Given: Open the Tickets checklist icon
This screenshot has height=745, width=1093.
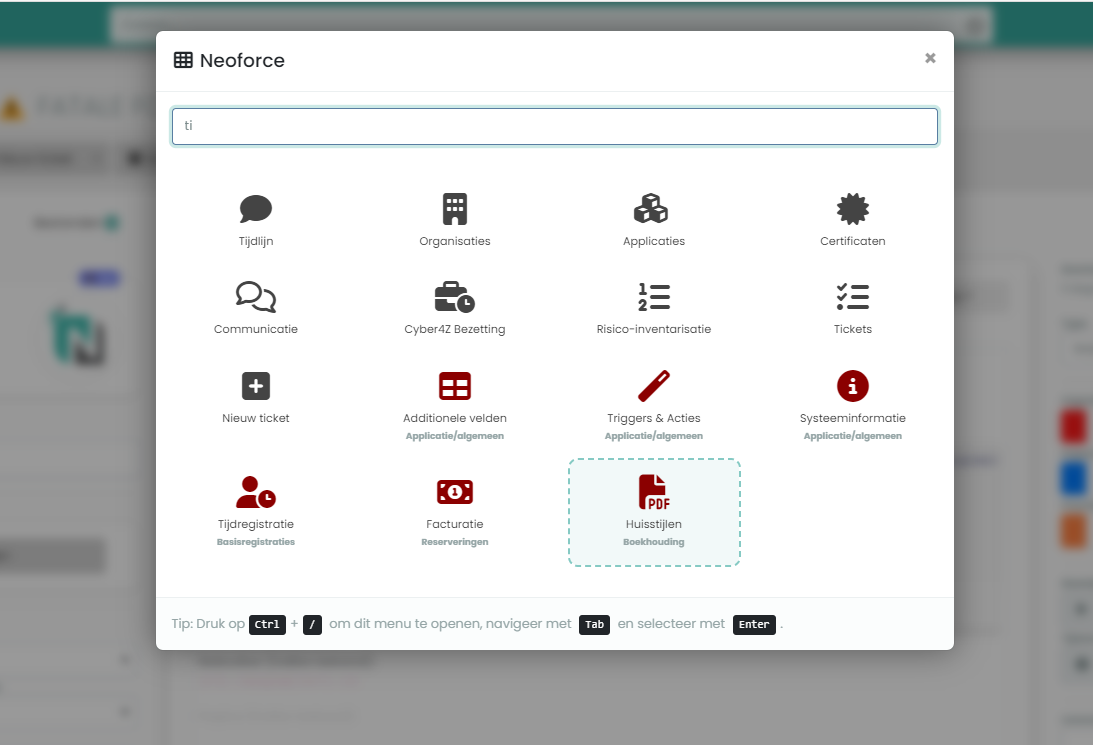Looking at the screenshot, I should (852, 297).
